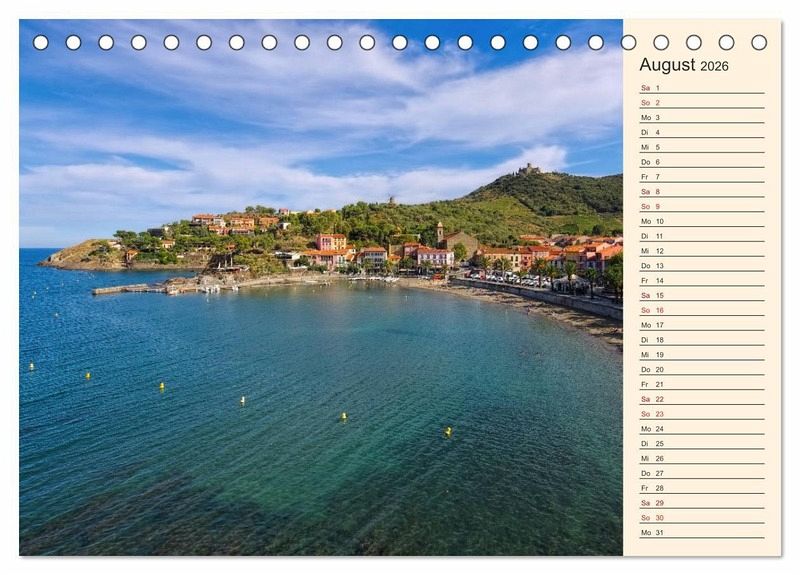Select the Mi 26 calendar row
The height and width of the screenshot is (575, 800).
[x=702, y=458]
